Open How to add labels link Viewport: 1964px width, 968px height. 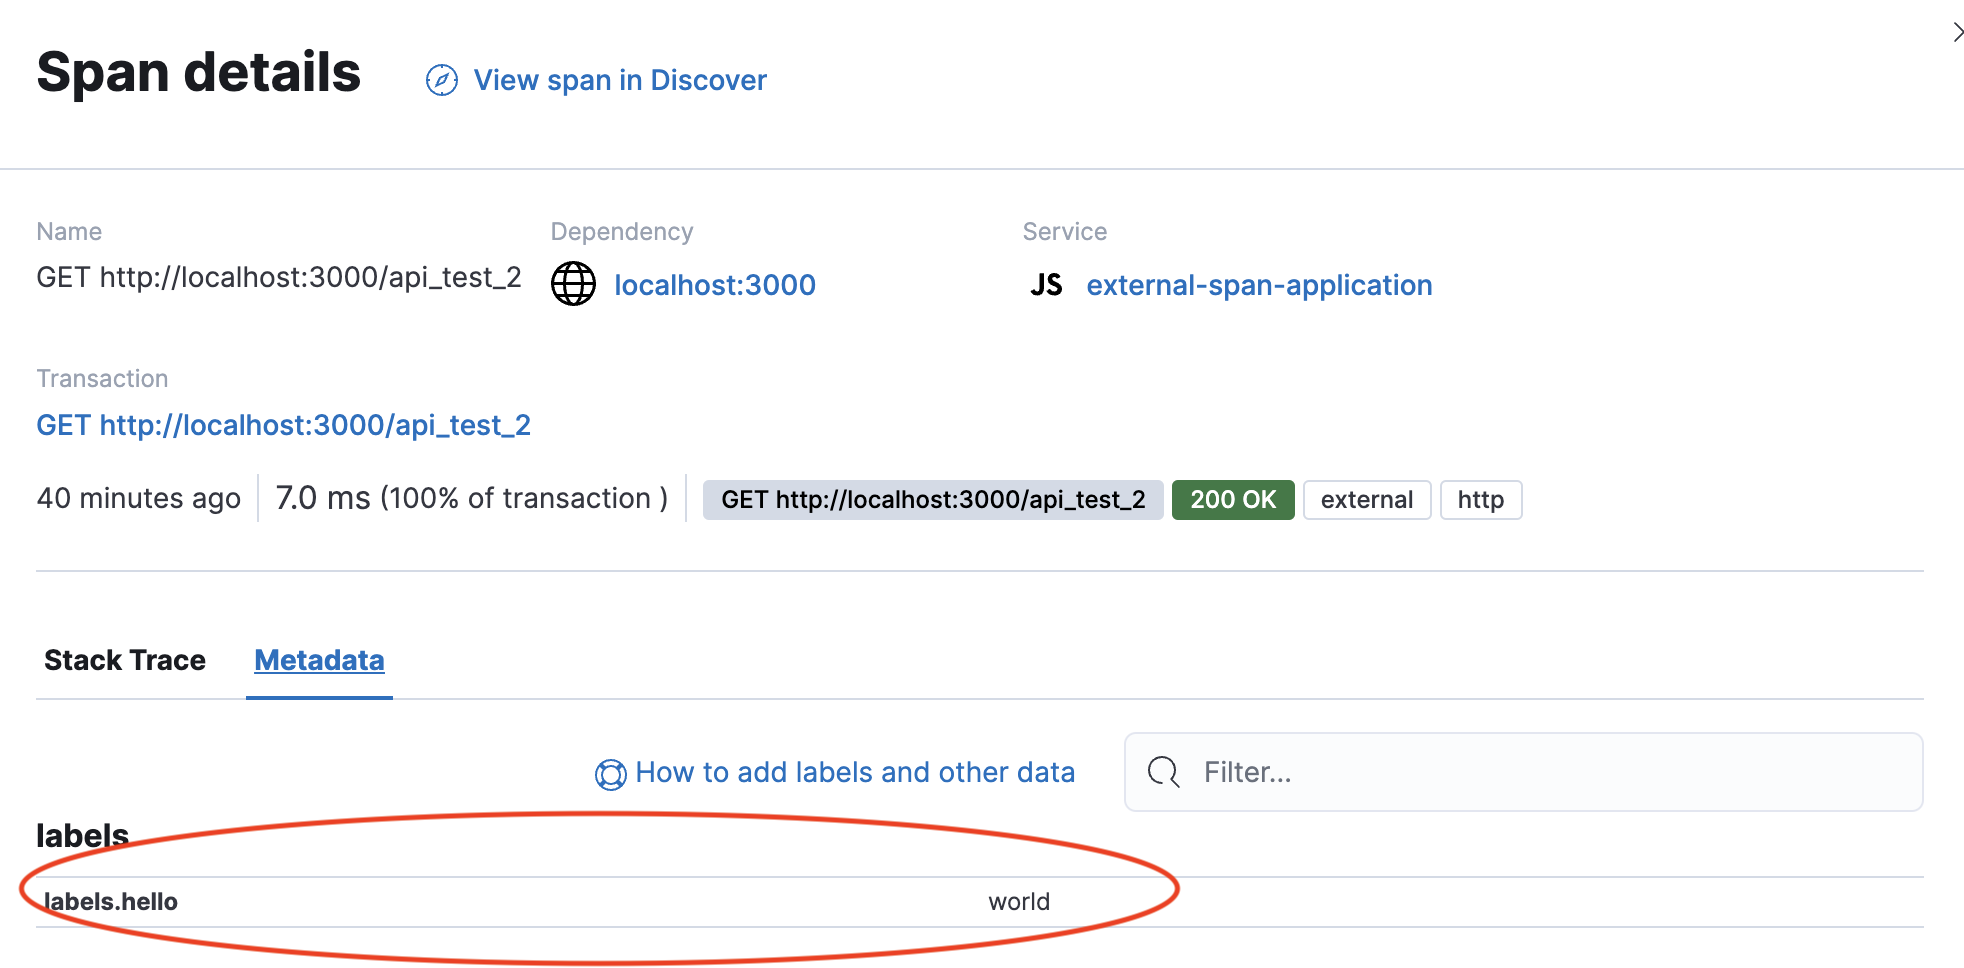855,772
